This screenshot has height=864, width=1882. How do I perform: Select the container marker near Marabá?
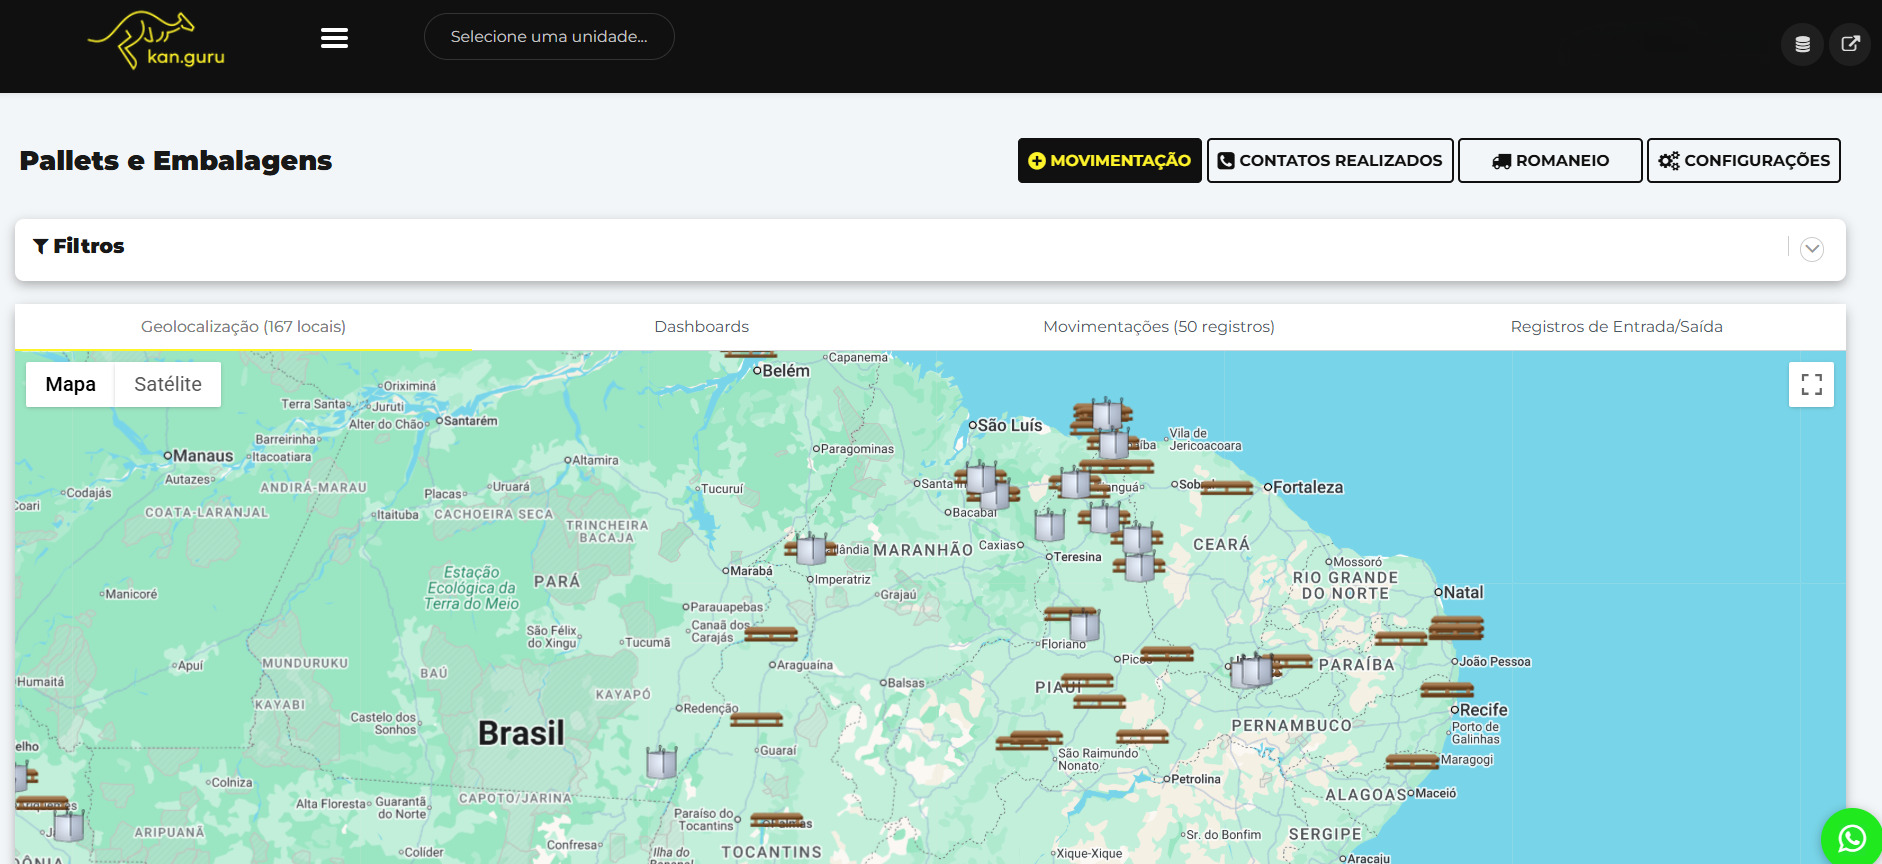point(810,548)
